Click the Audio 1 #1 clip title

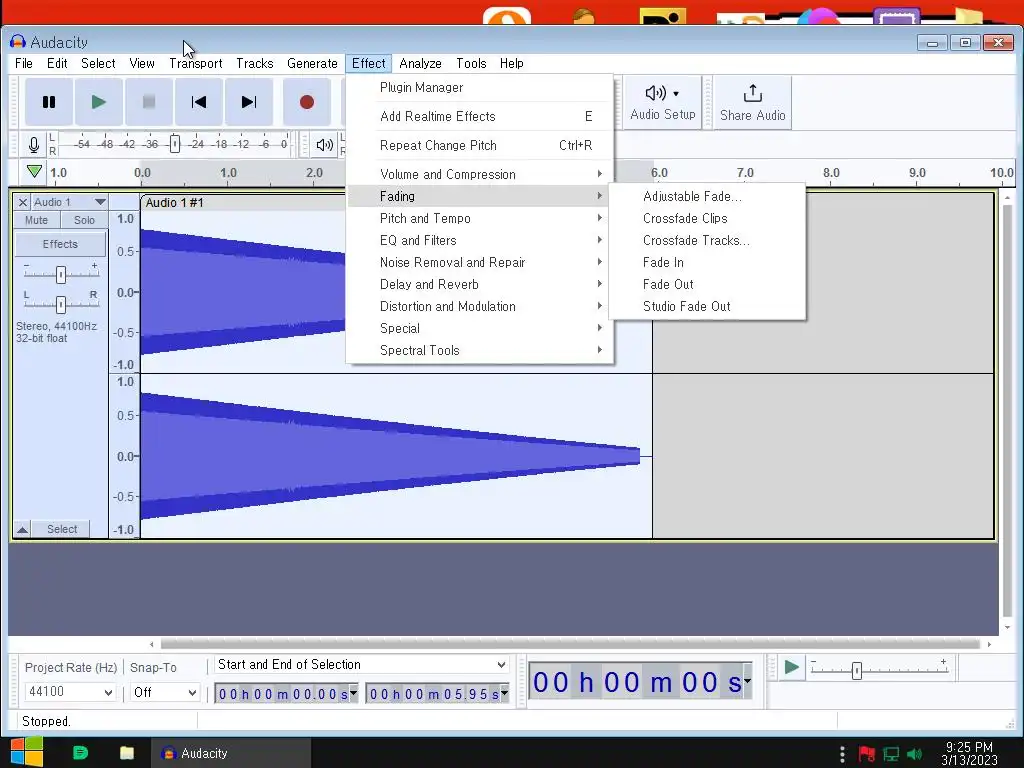174,202
